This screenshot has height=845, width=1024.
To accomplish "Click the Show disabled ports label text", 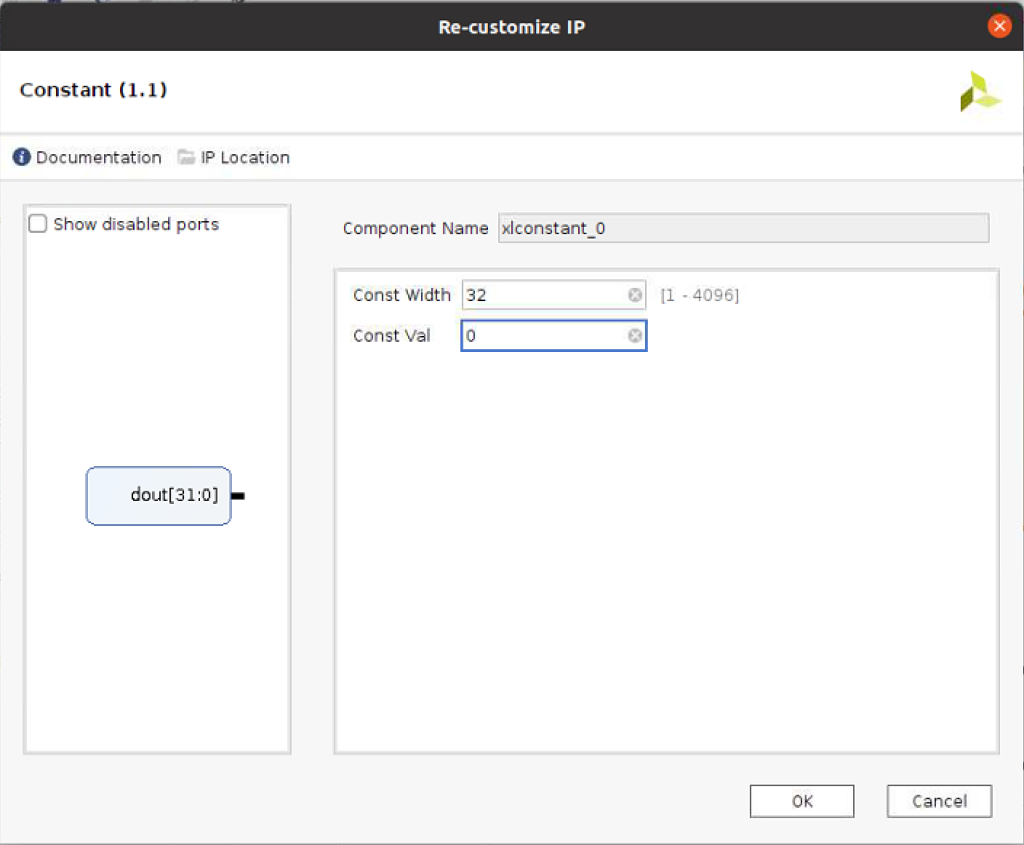I will pos(136,224).
